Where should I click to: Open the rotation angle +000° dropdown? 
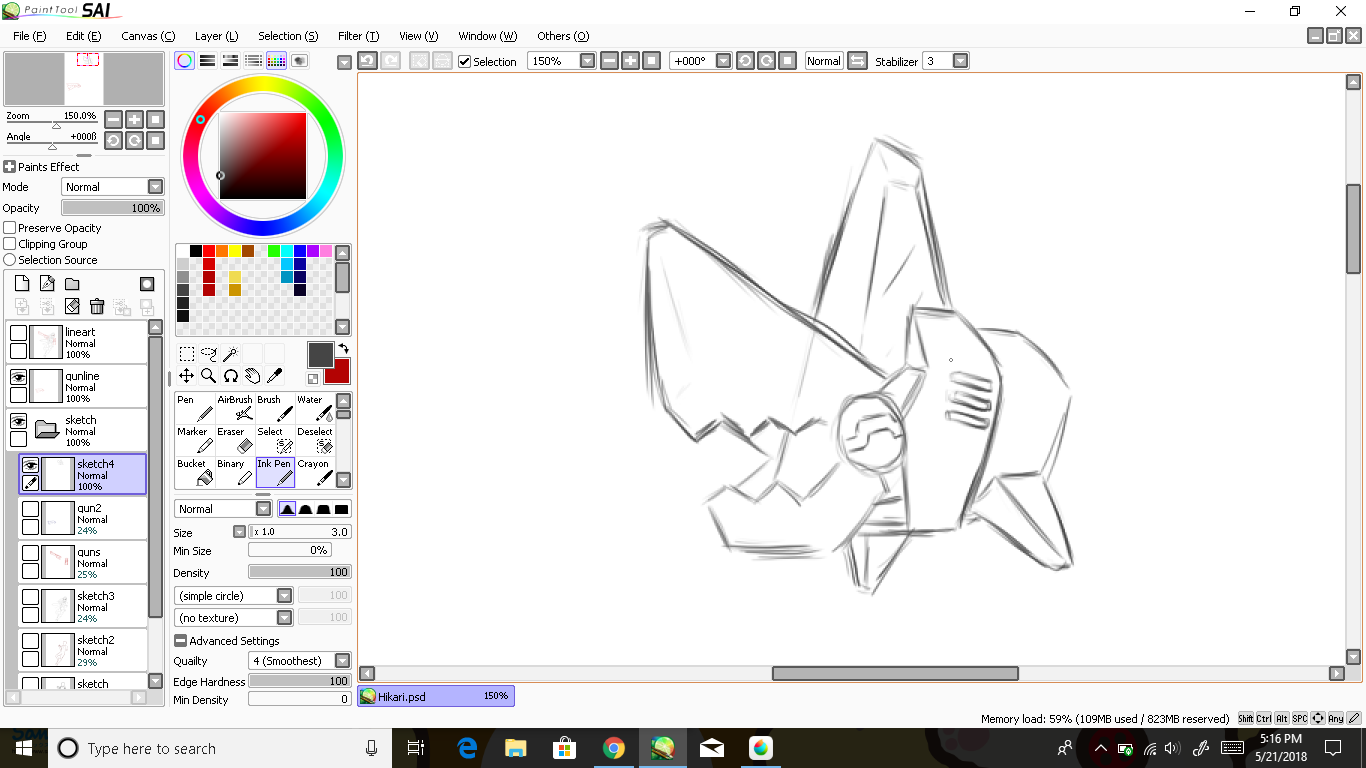click(x=723, y=61)
